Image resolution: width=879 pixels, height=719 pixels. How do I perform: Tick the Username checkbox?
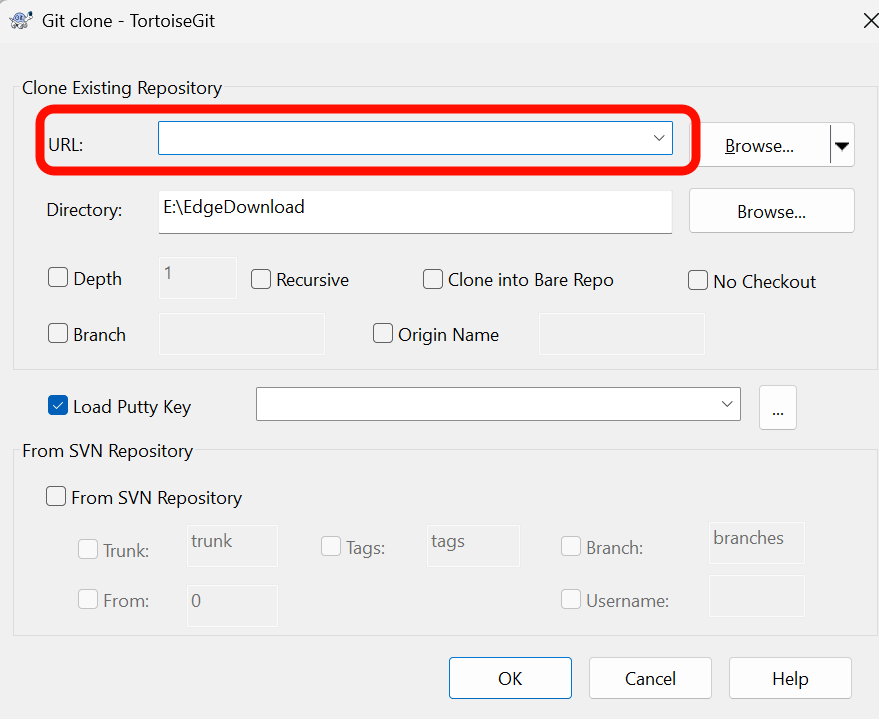point(571,599)
